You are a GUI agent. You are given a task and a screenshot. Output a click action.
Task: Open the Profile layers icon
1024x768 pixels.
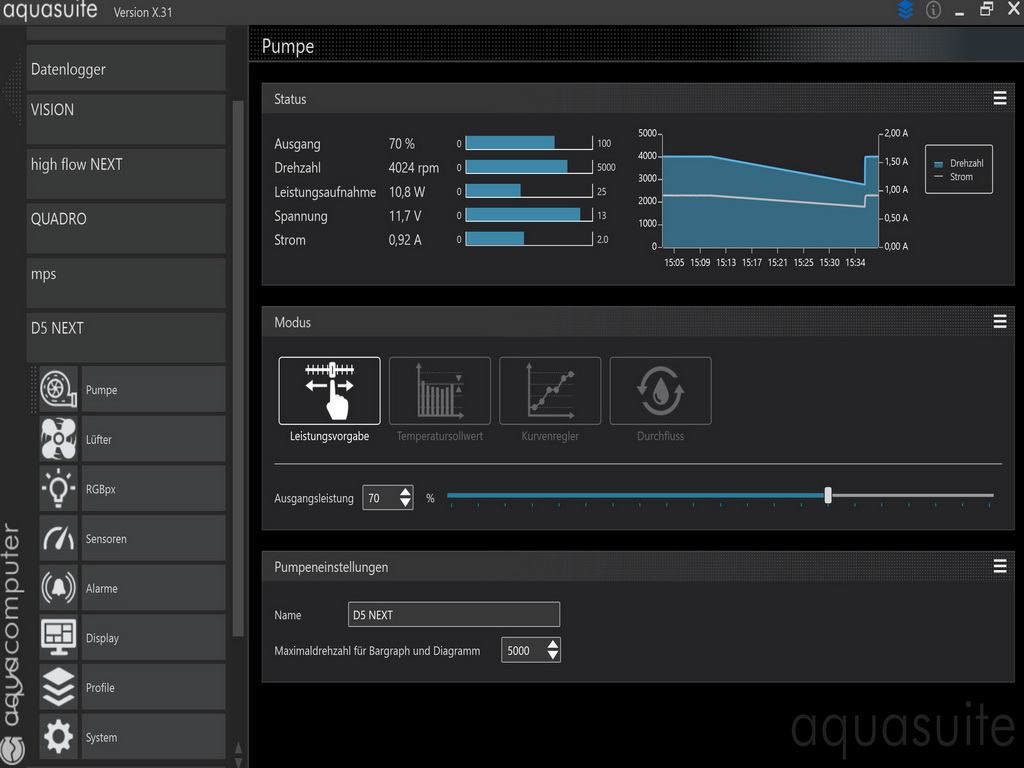(58, 687)
